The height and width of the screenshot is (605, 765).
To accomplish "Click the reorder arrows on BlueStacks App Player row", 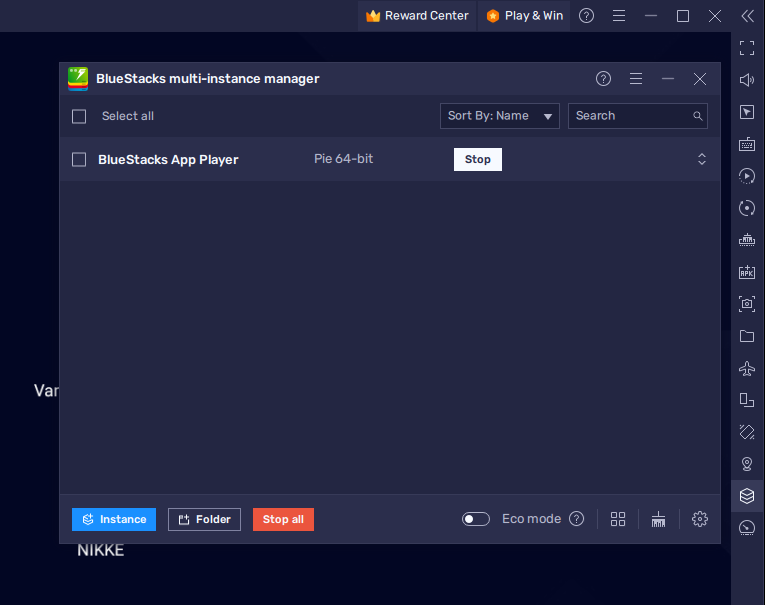I will (x=702, y=159).
